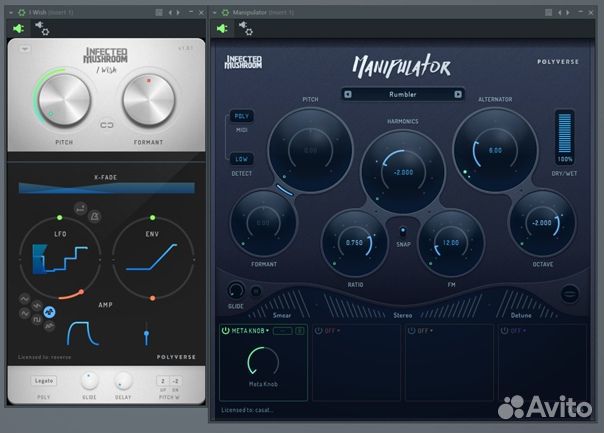This screenshot has width=604, height=433.
Task: Select next preset arrow in Manipulator title bar
Action: click(x=568, y=13)
